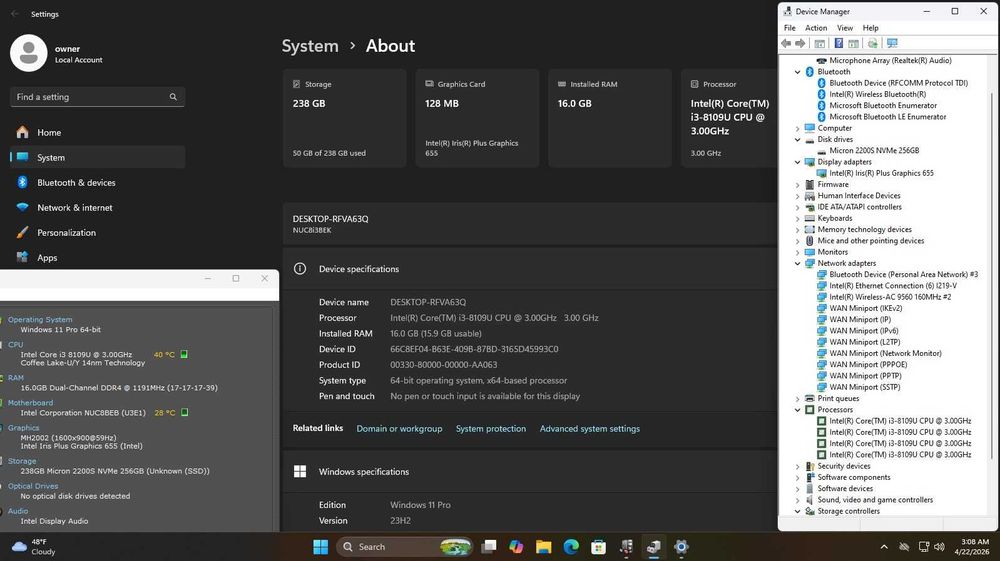Select Microsoft Bluetooth LE Enumerator

887,117
